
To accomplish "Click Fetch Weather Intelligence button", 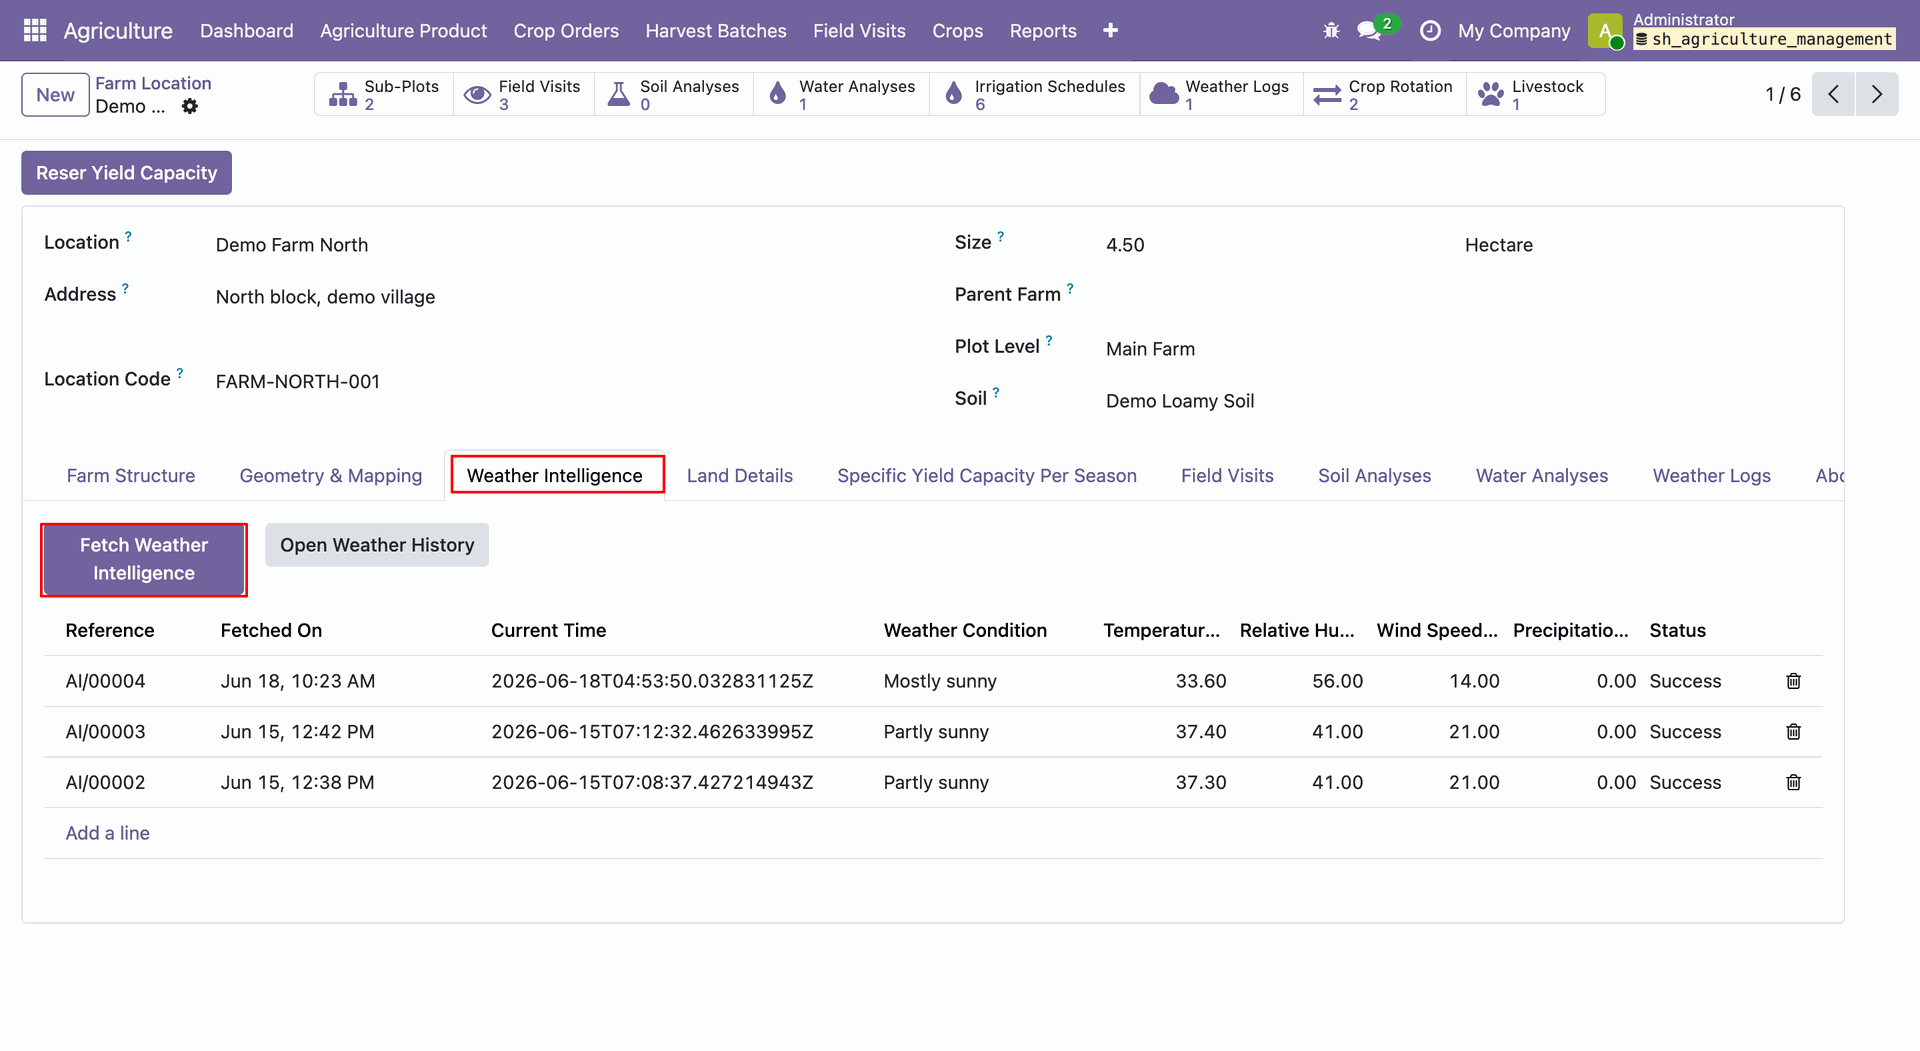I will 144,559.
